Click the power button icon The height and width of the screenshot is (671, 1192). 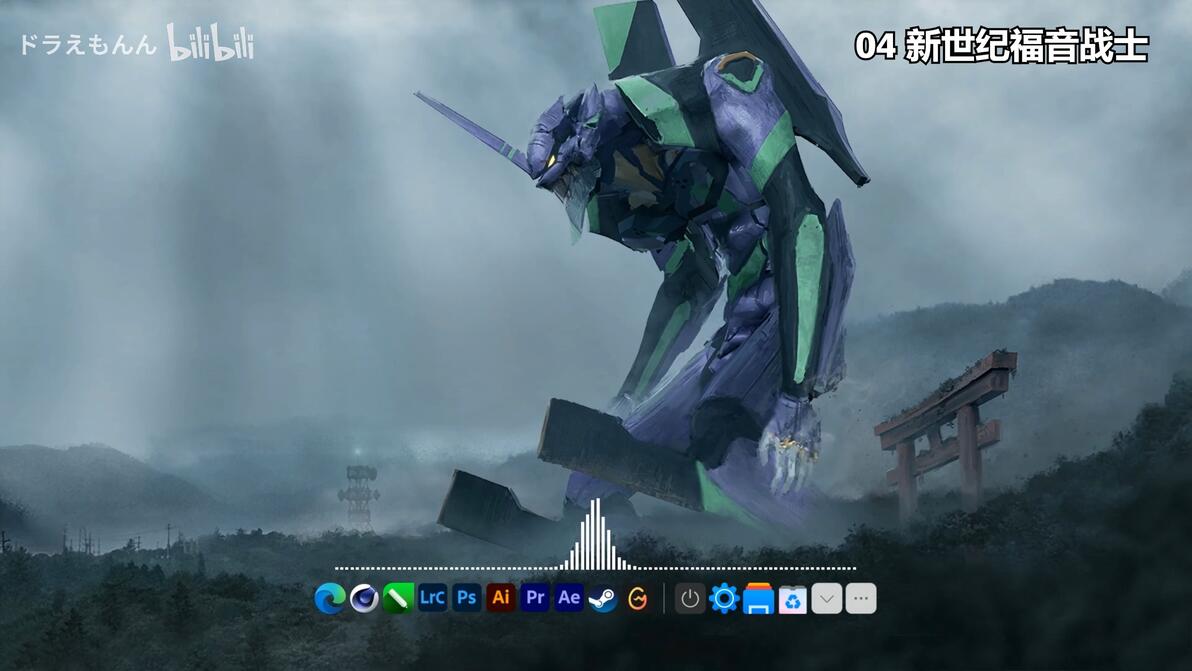[690, 599]
